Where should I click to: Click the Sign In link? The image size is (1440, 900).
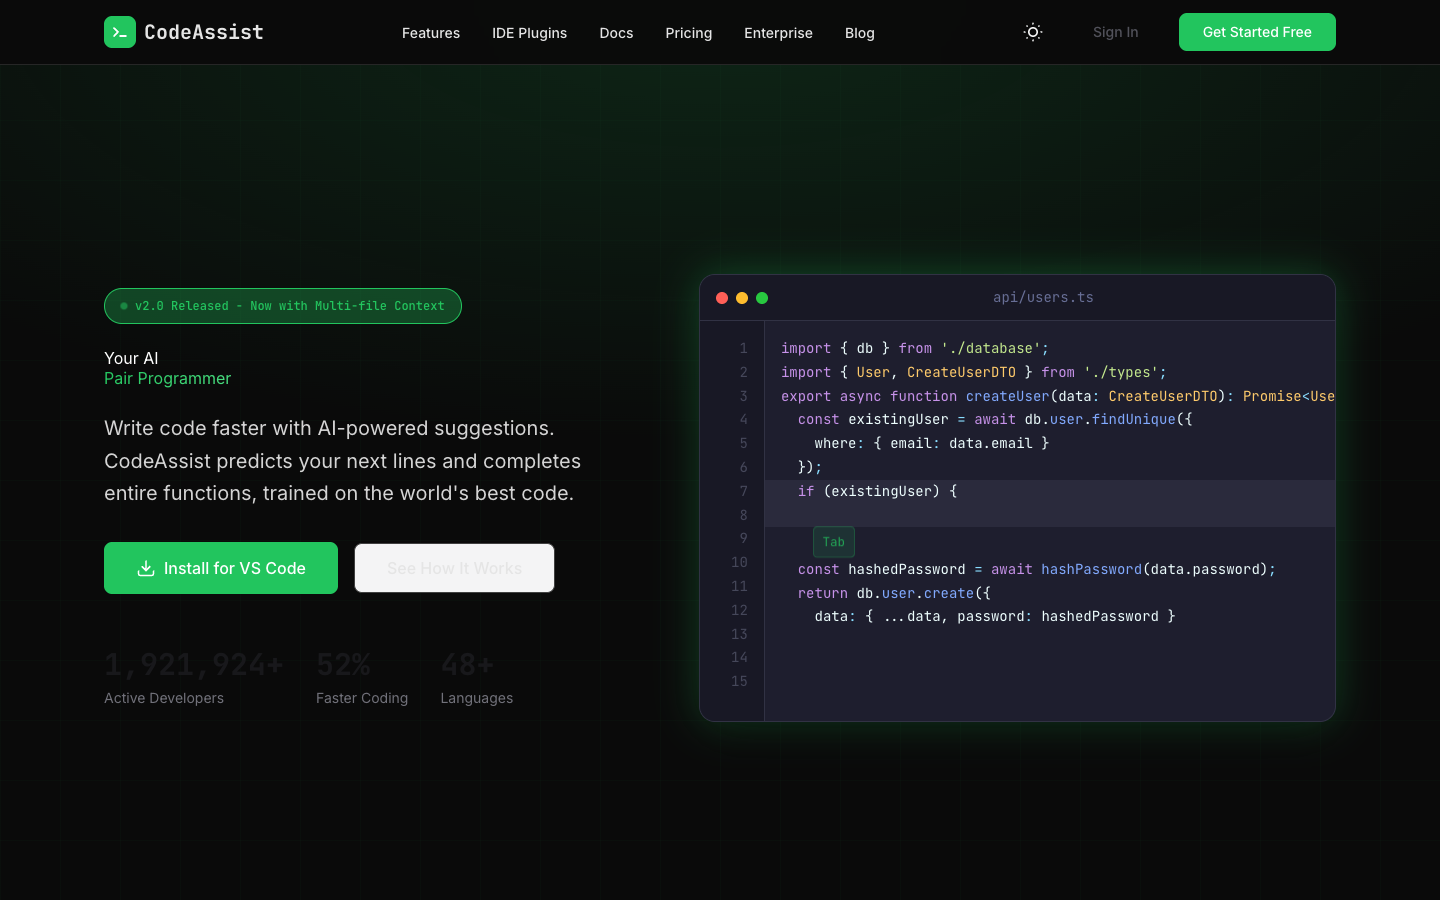pos(1115,32)
